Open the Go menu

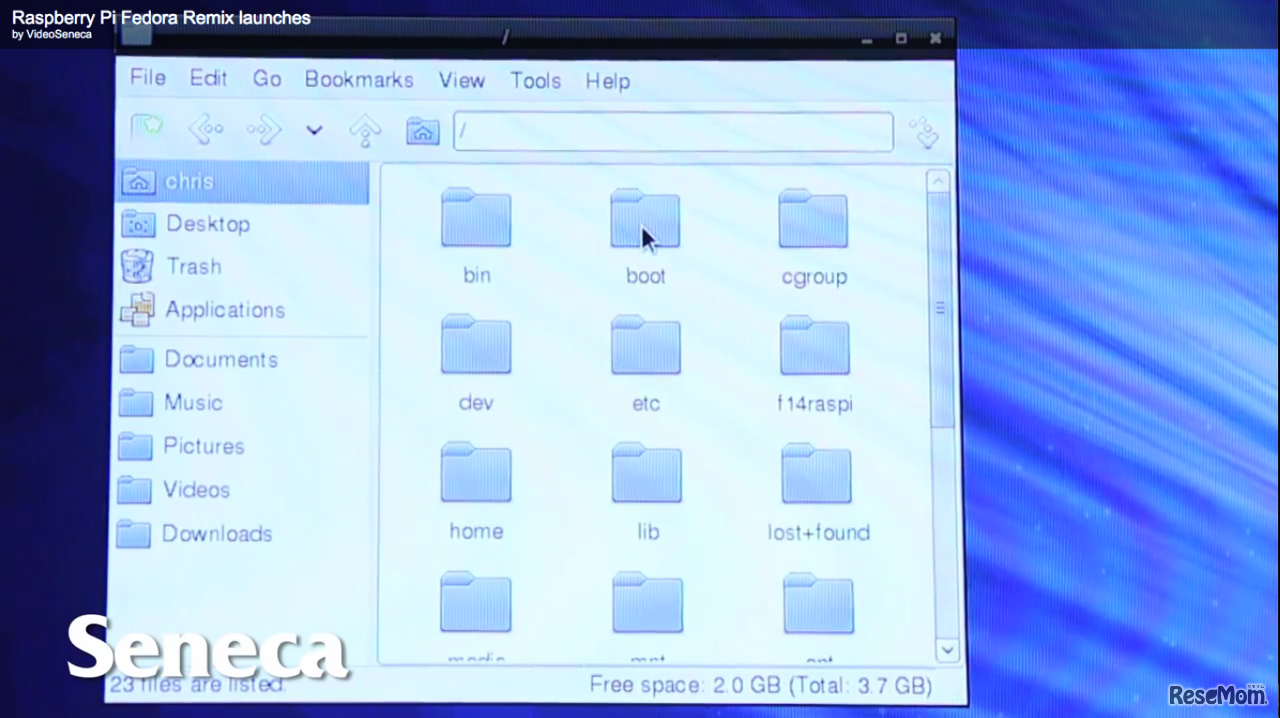pyautogui.click(x=267, y=79)
